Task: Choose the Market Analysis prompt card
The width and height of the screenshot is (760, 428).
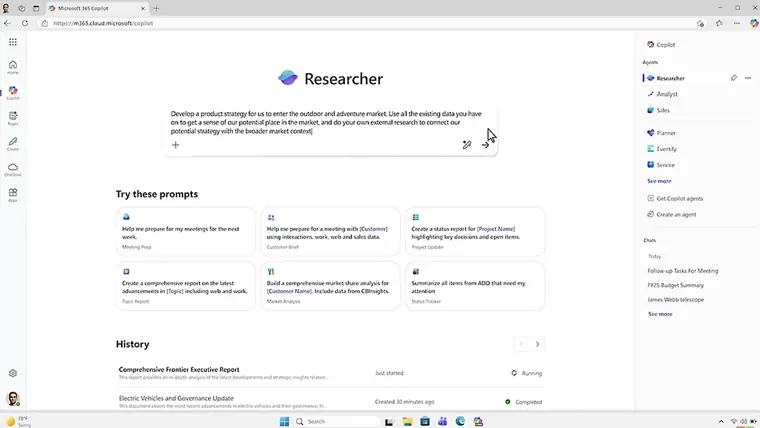Action: coord(331,286)
